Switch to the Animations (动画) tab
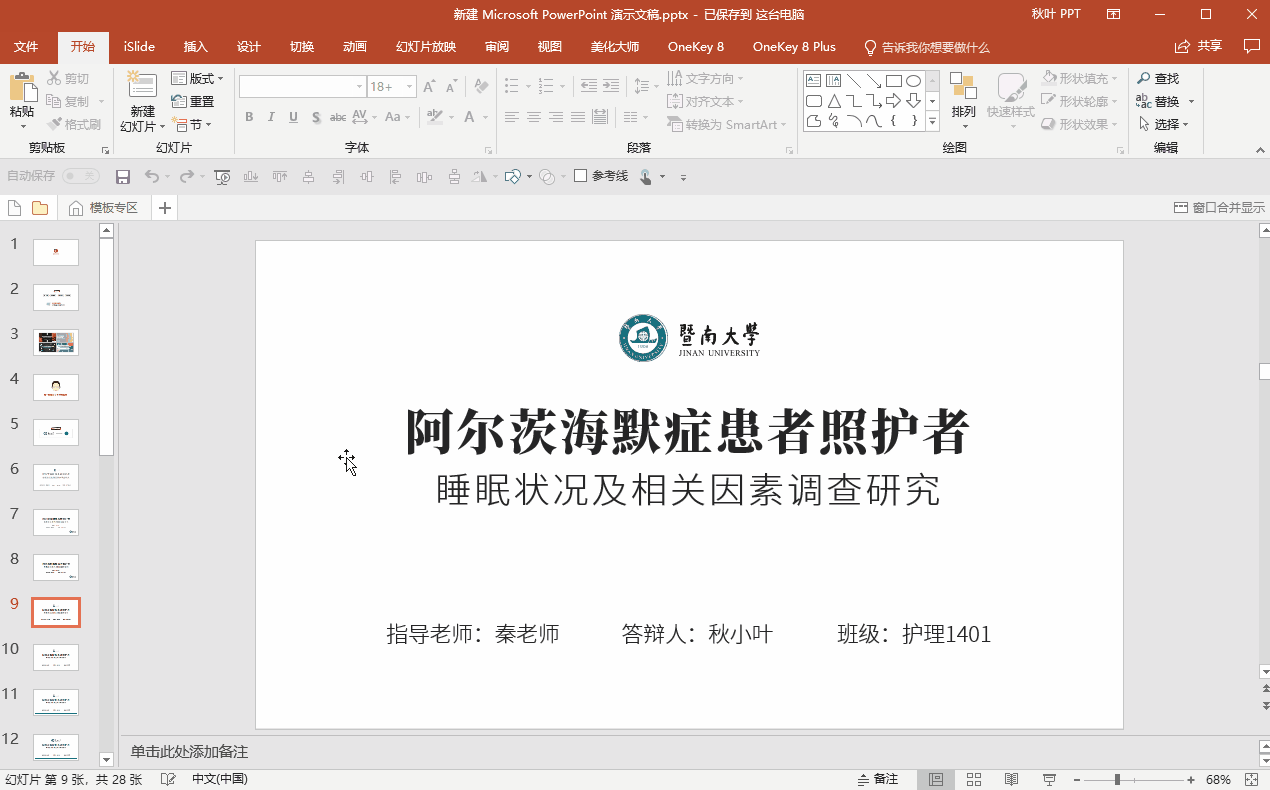 tap(355, 47)
